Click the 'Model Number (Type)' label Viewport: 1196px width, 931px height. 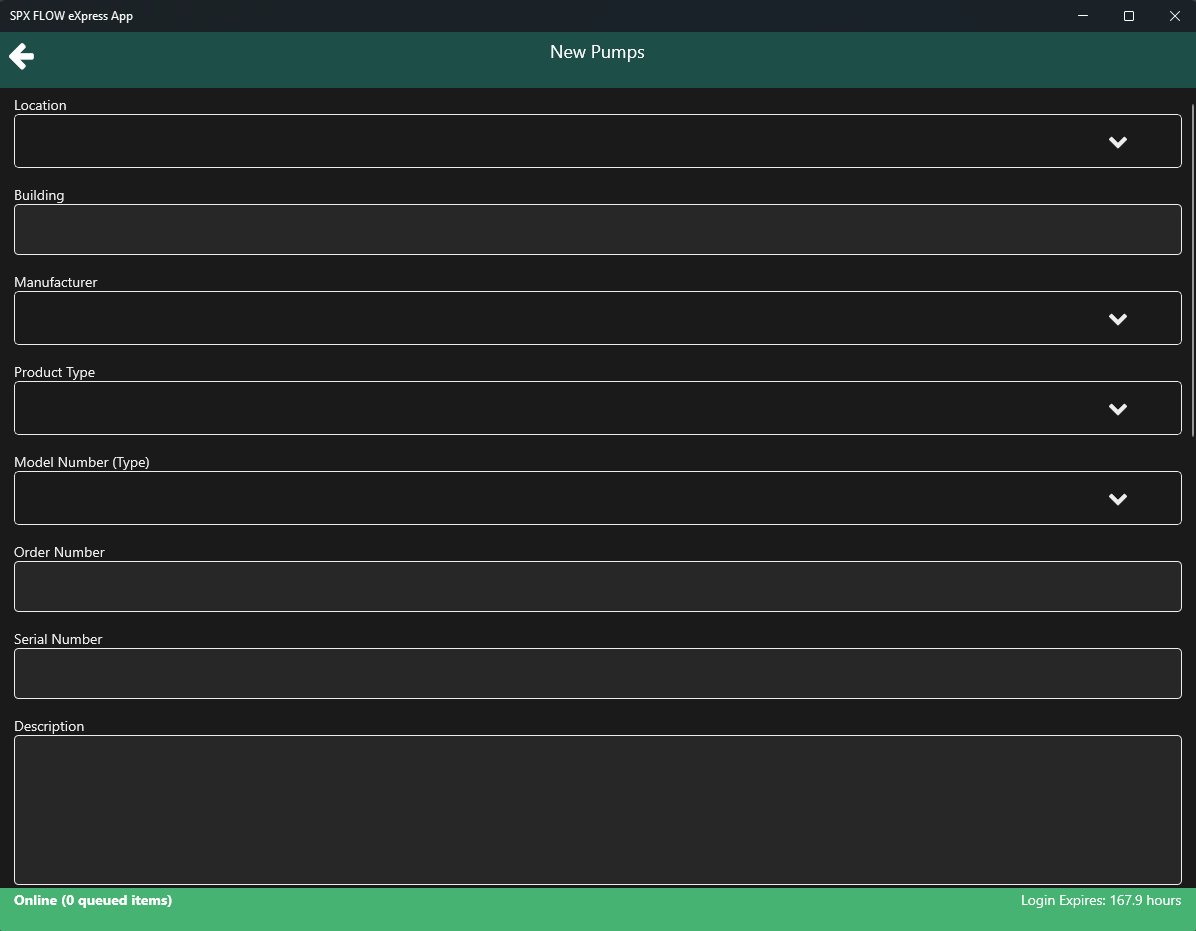tap(82, 462)
